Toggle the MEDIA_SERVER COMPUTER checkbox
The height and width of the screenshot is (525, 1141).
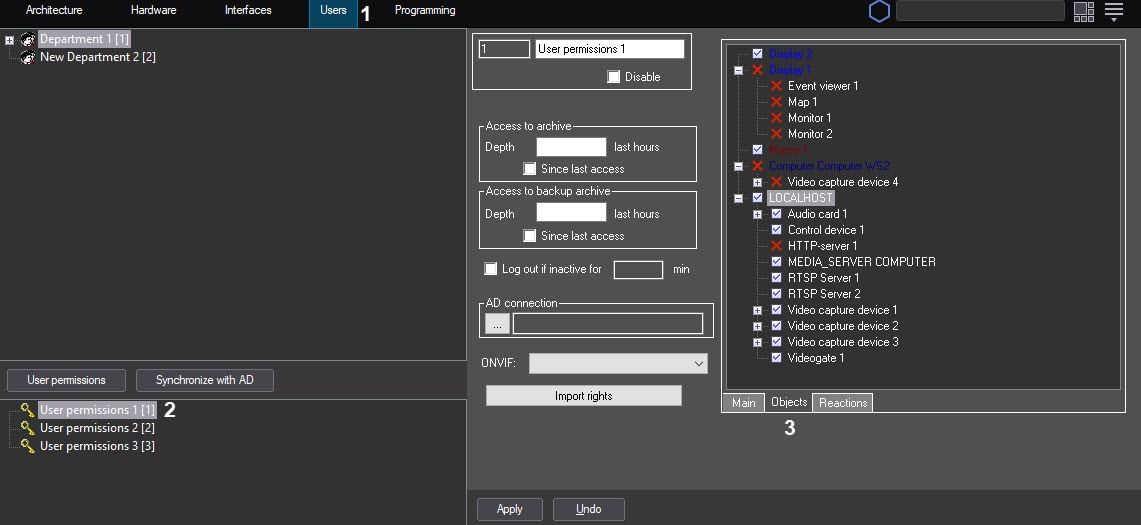776,262
